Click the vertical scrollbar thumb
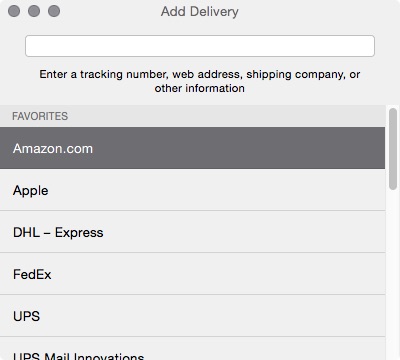 click(393, 149)
